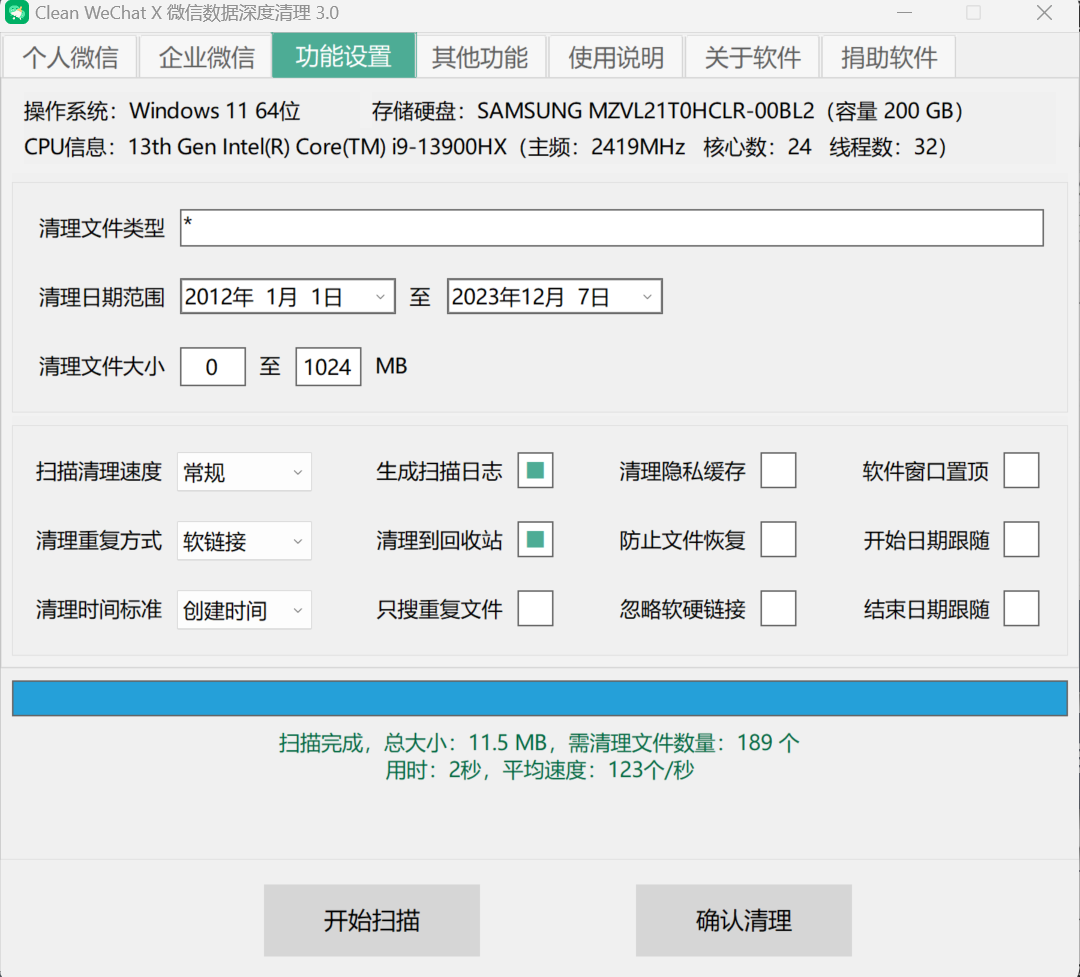Open the 捐助软件 tab
Screen dimensions: 1080x977
(x=889, y=56)
